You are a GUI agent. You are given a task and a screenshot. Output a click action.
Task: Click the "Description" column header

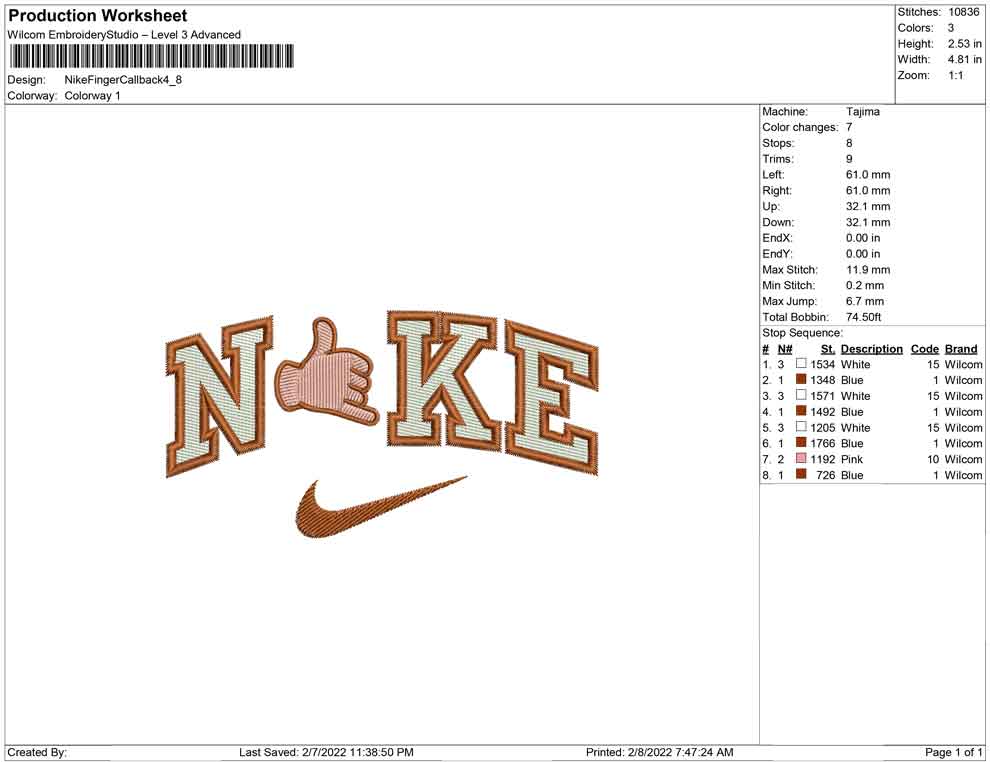coord(872,348)
